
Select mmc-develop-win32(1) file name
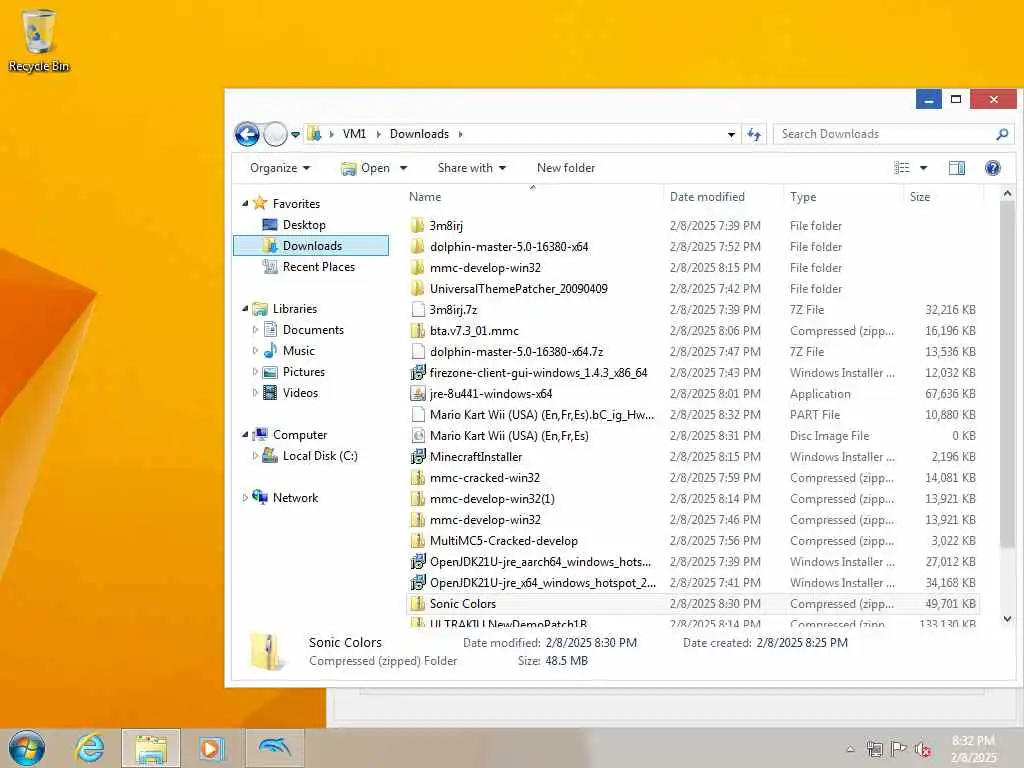tap(492, 499)
